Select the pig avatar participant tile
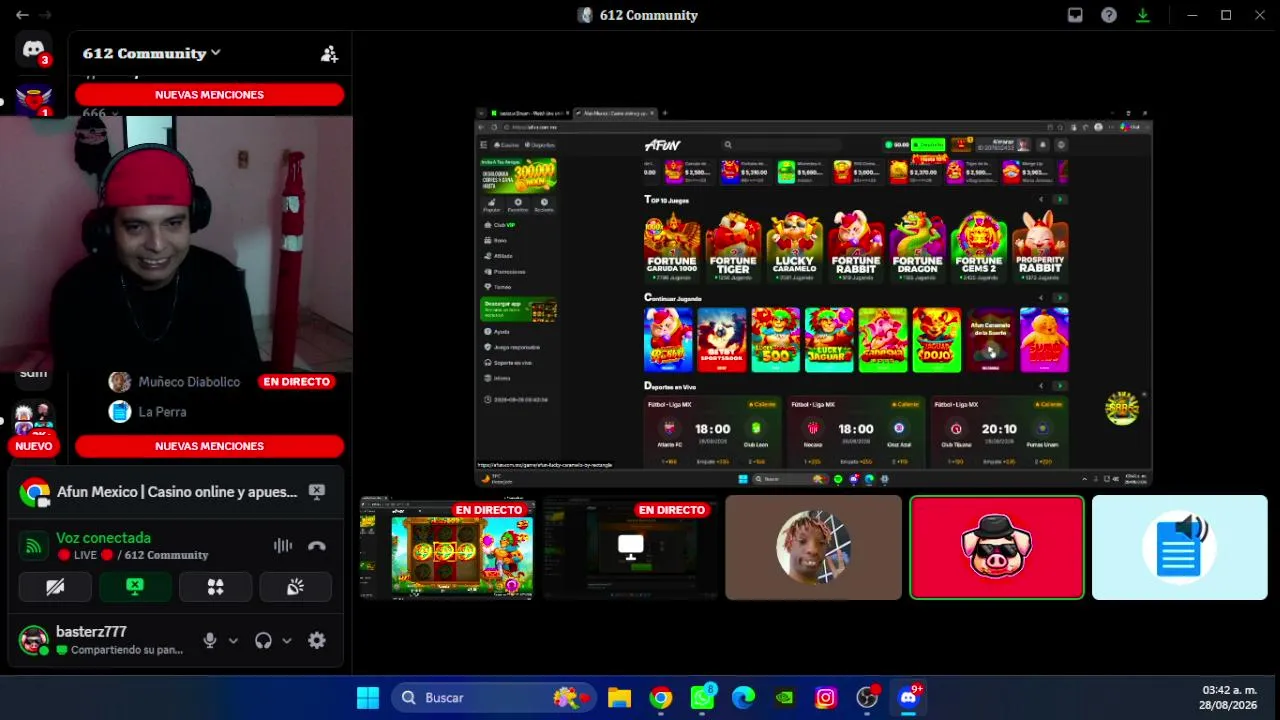This screenshot has height=720, width=1280. coord(997,548)
